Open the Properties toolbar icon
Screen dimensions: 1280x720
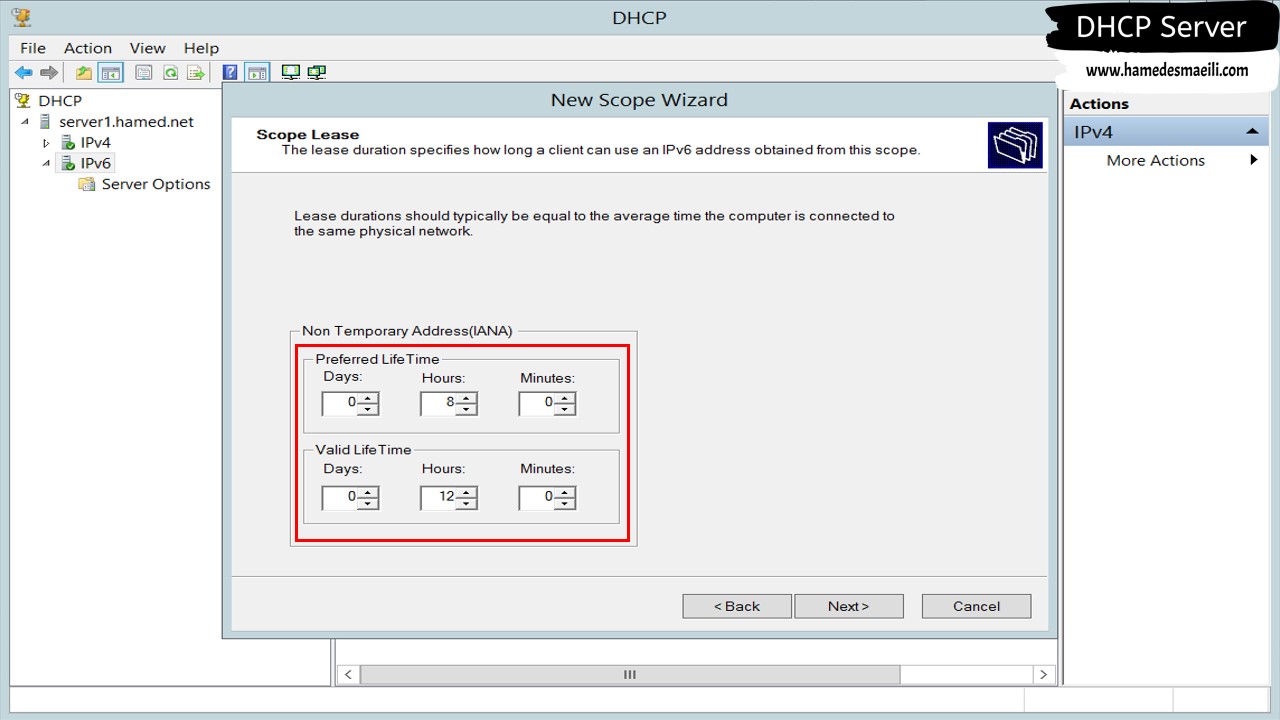(x=144, y=73)
